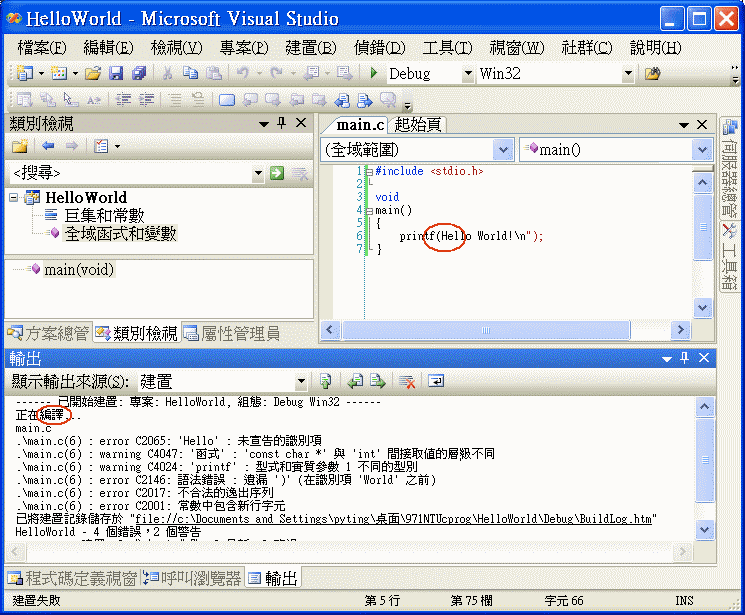This screenshot has width=745, height=615.
Task: Click the New Project toolbar icon
Action: click(x=24, y=73)
